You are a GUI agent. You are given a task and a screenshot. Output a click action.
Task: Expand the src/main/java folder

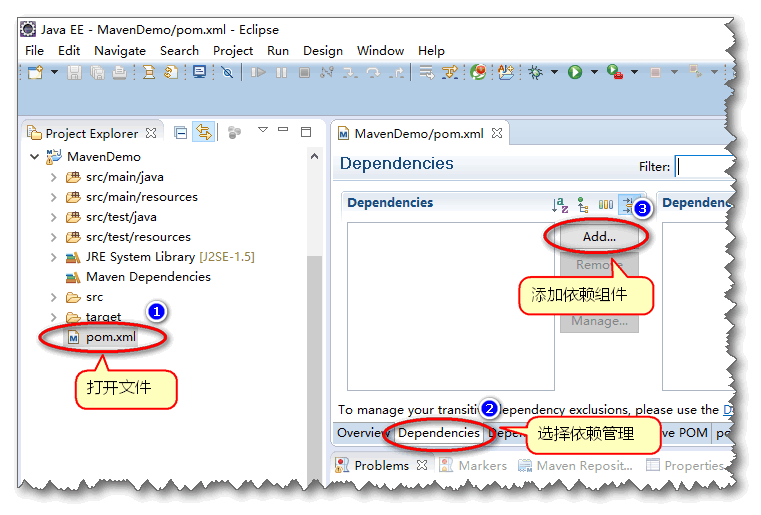click(x=53, y=177)
